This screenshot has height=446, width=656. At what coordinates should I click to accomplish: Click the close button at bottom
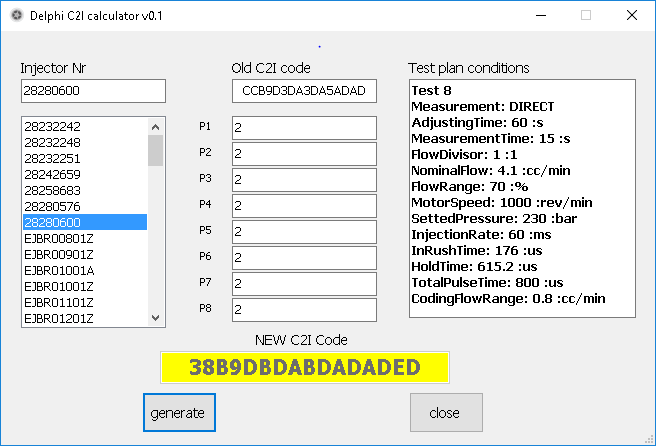[x=446, y=413]
